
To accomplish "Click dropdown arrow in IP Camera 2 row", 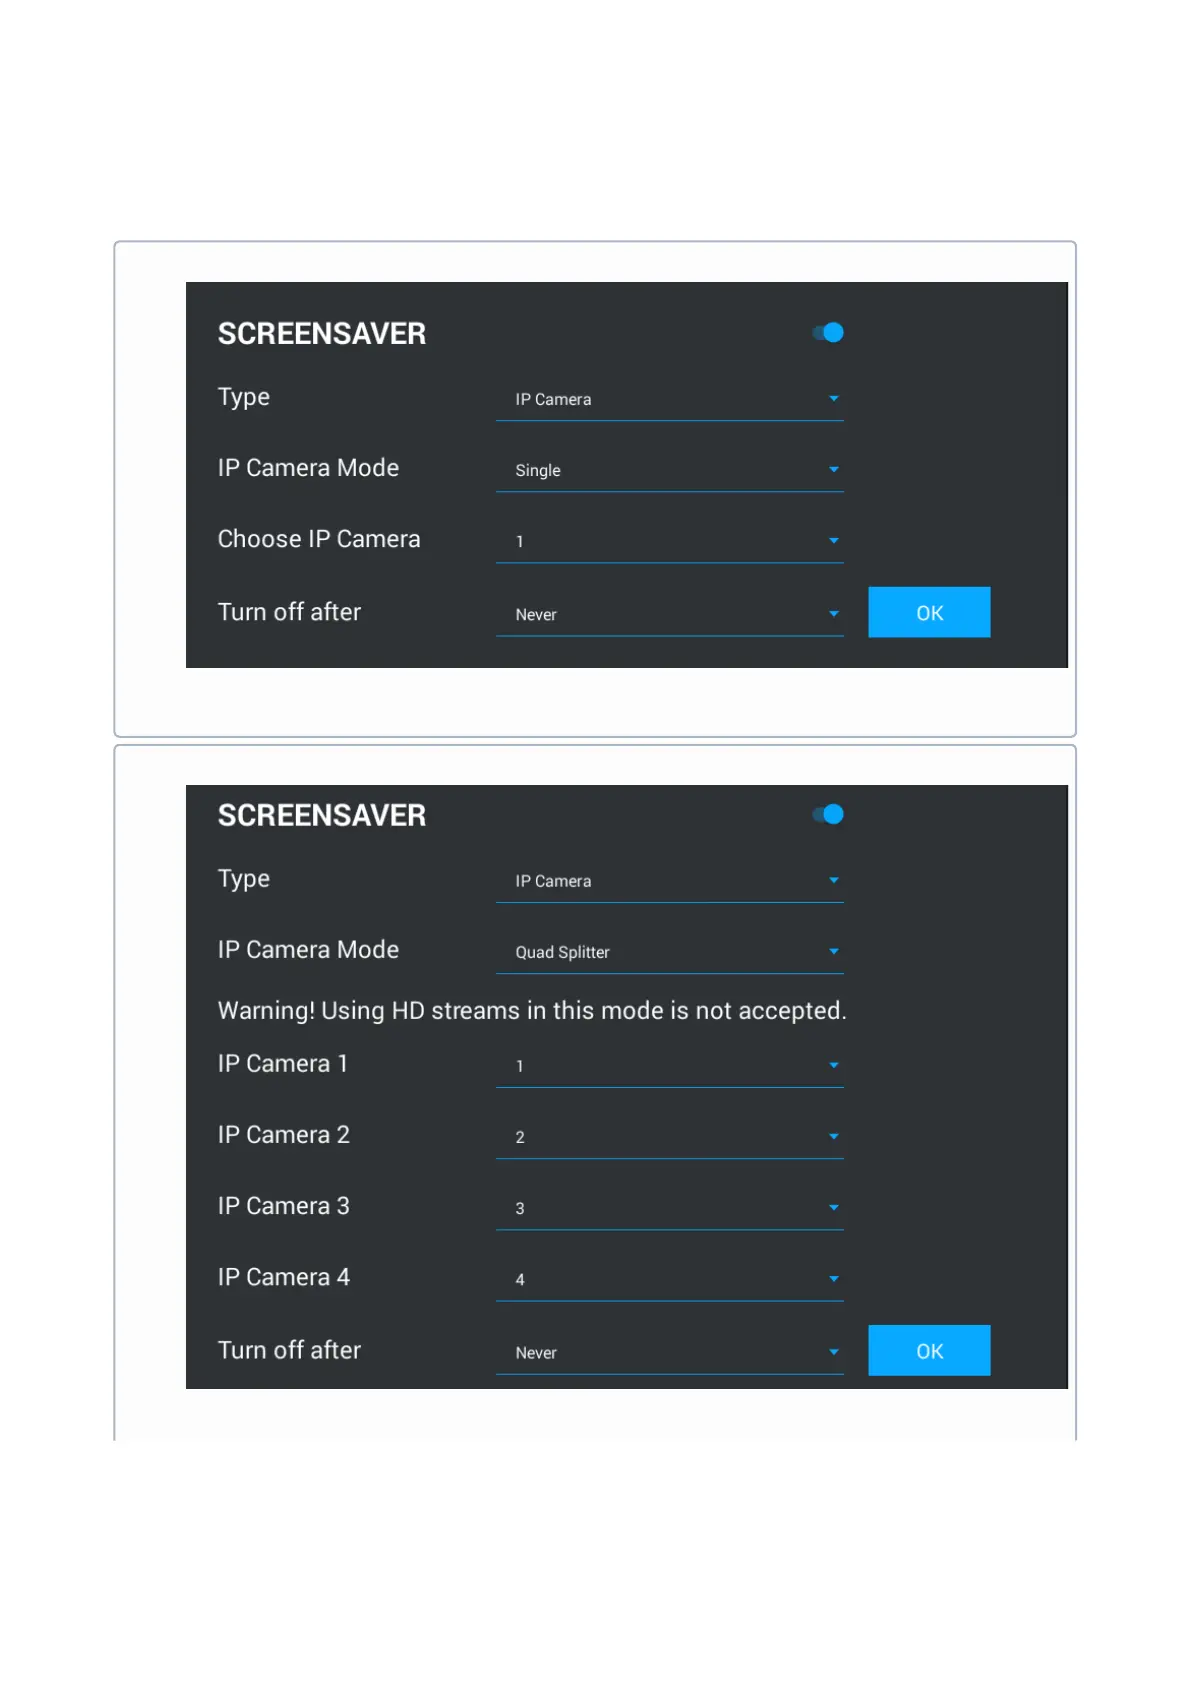I will pyautogui.click(x=834, y=1137).
